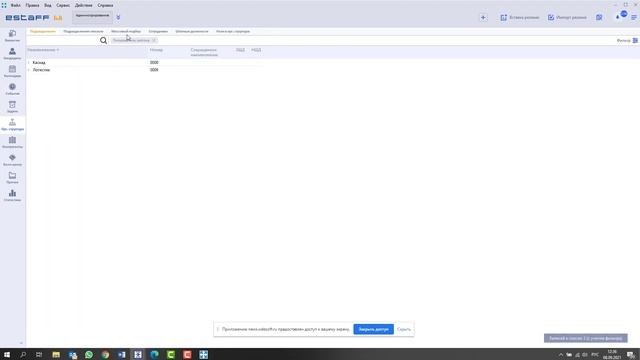The height and width of the screenshot is (360, 640).
Task: Select the Орг. структура sidebar icon
Action: [12, 124]
